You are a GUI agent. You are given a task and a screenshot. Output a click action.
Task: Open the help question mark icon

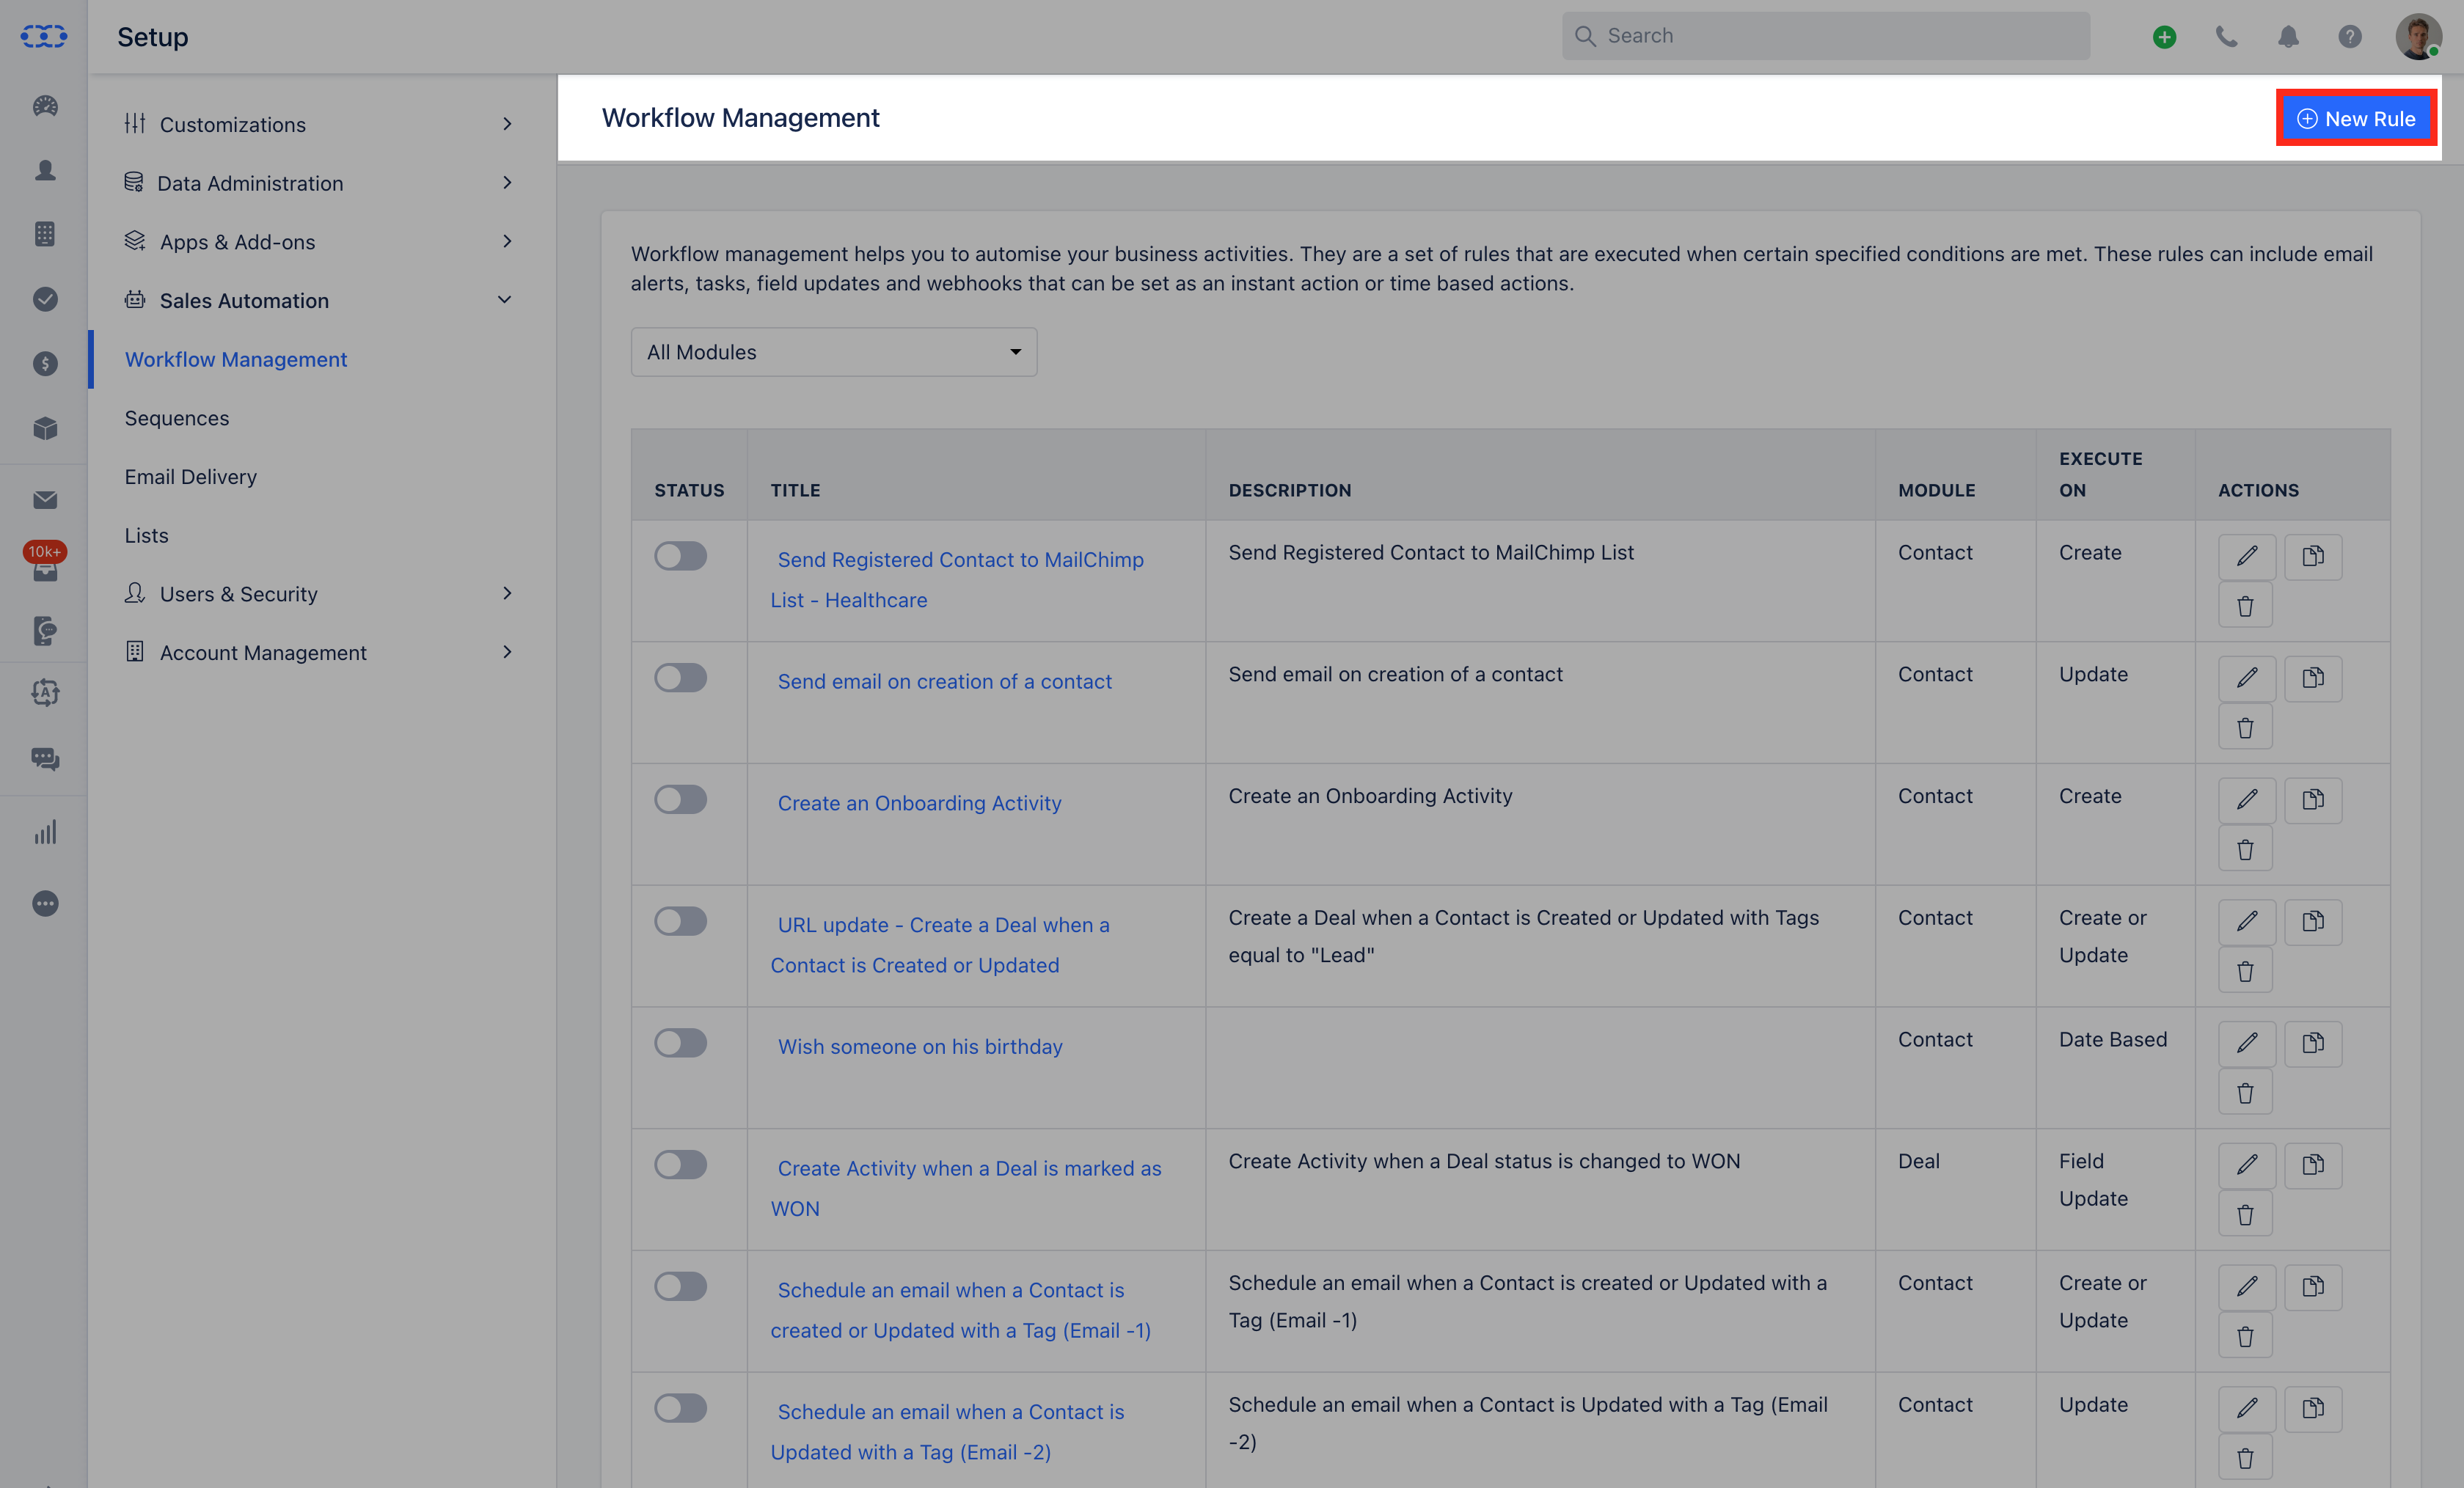pos(2350,37)
